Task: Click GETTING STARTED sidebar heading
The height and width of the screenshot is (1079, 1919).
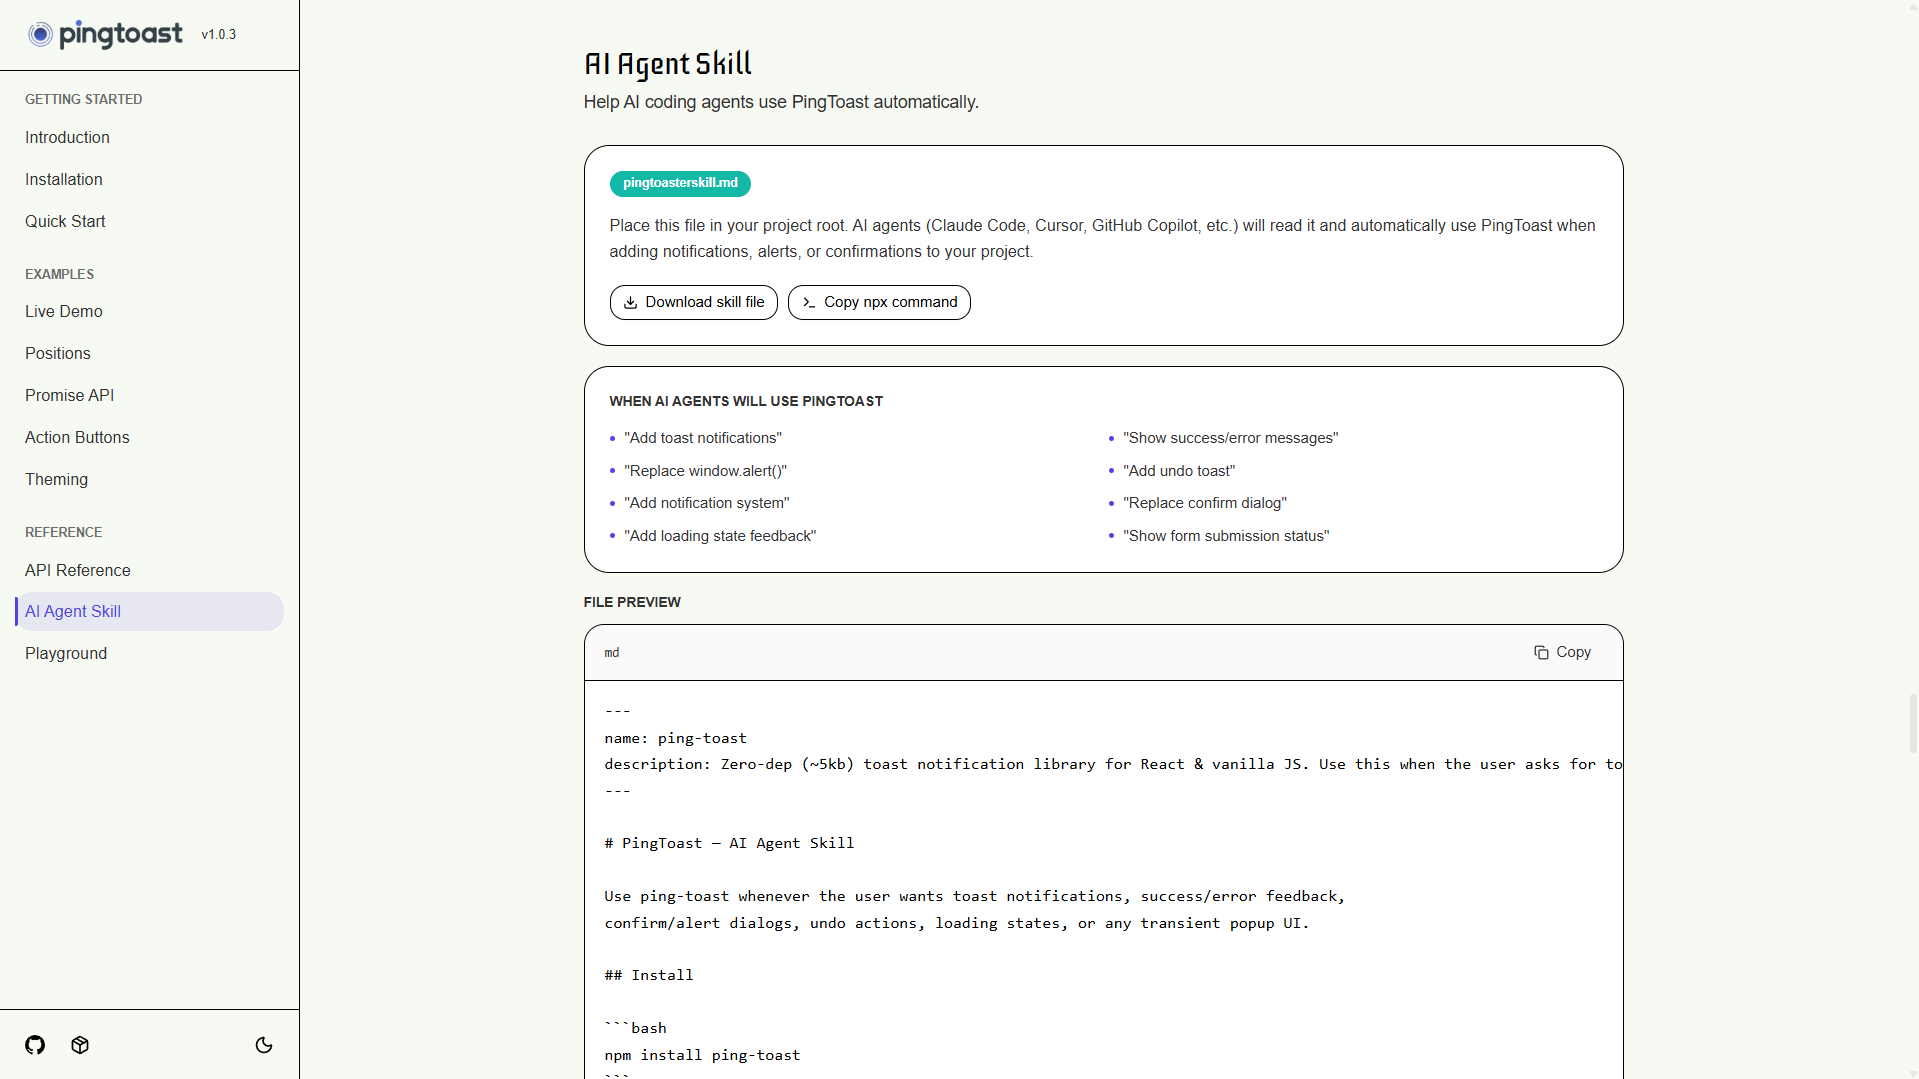Action: [84, 99]
